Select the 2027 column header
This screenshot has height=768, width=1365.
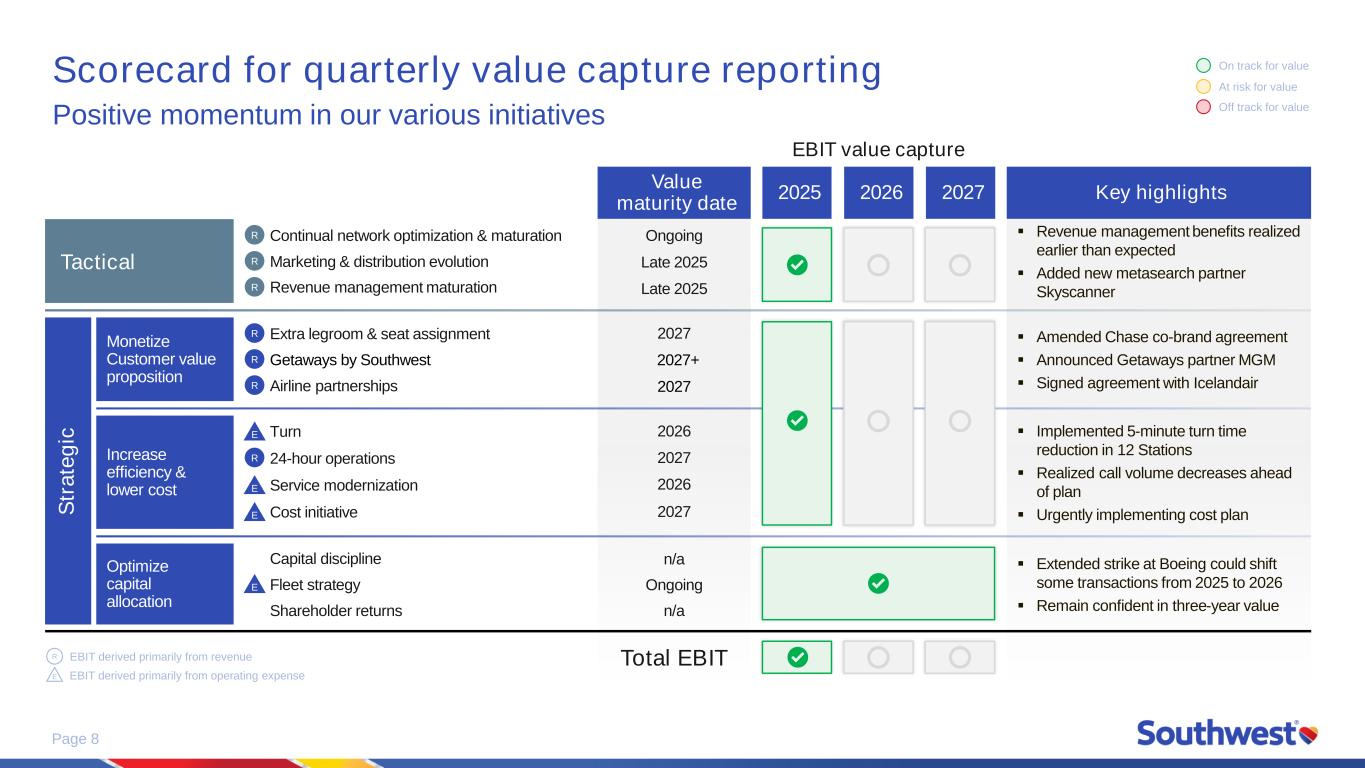(x=959, y=192)
